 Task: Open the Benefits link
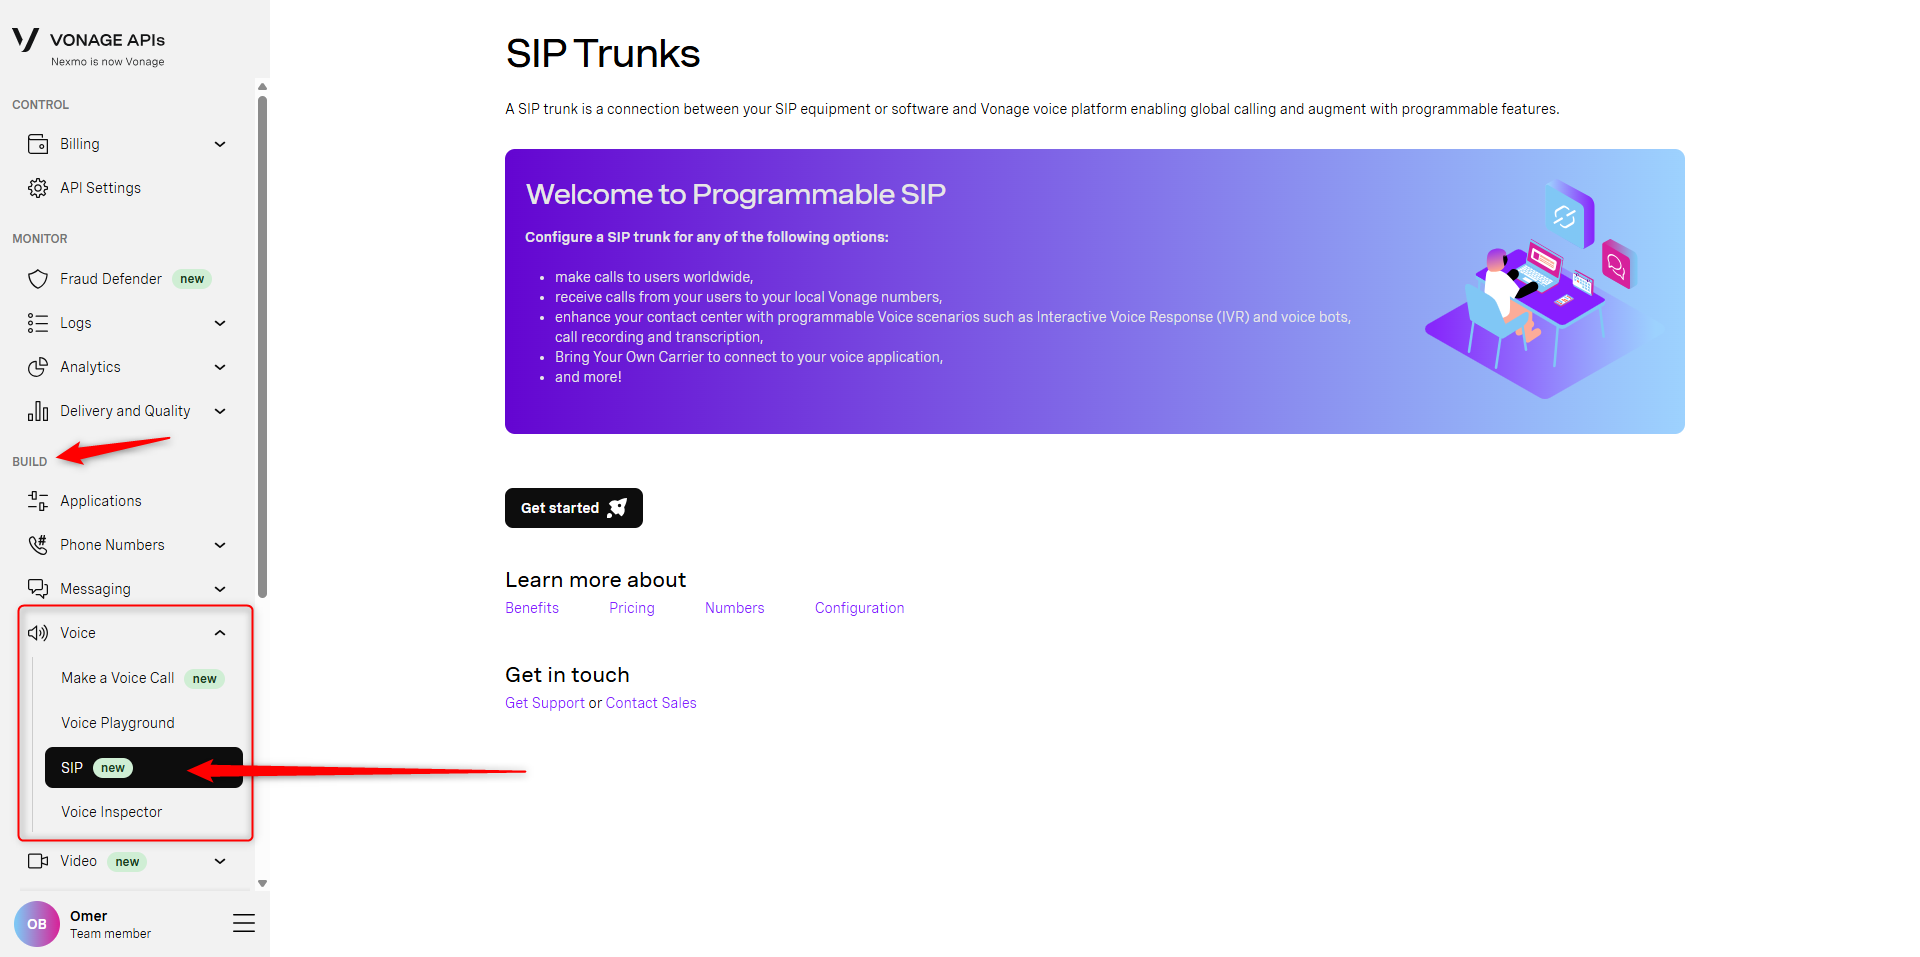coord(532,608)
